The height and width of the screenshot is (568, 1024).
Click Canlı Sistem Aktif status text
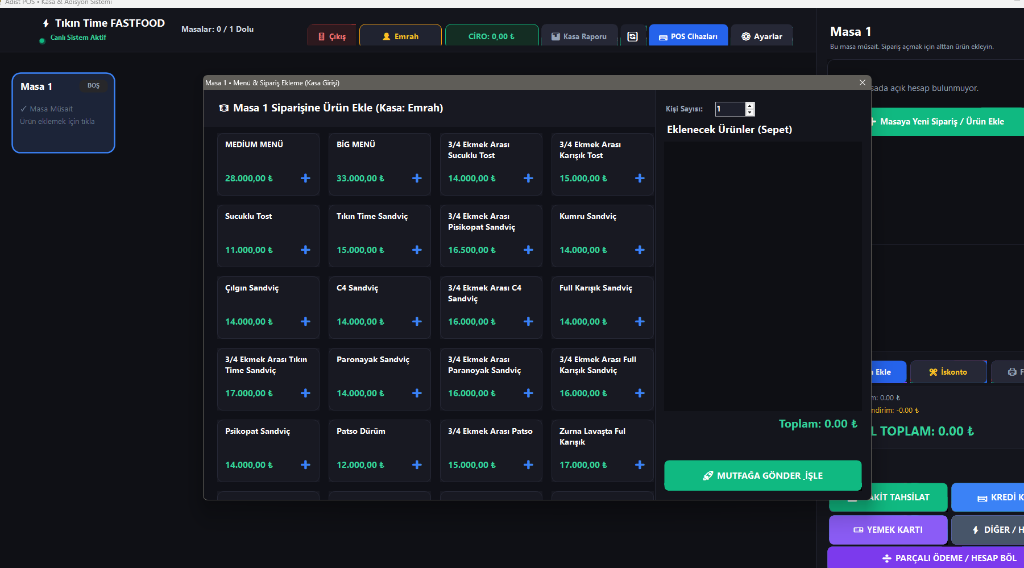click(x=78, y=38)
